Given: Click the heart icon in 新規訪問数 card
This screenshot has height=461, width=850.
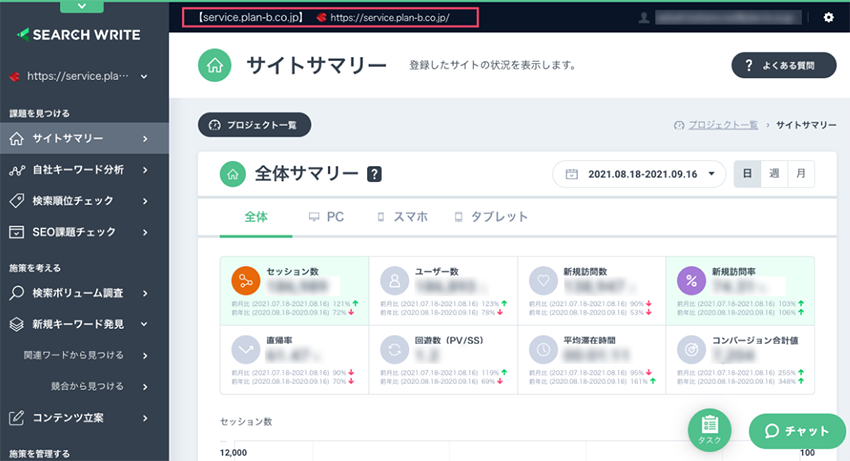Looking at the screenshot, I should pyautogui.click(x=543, y=281).
